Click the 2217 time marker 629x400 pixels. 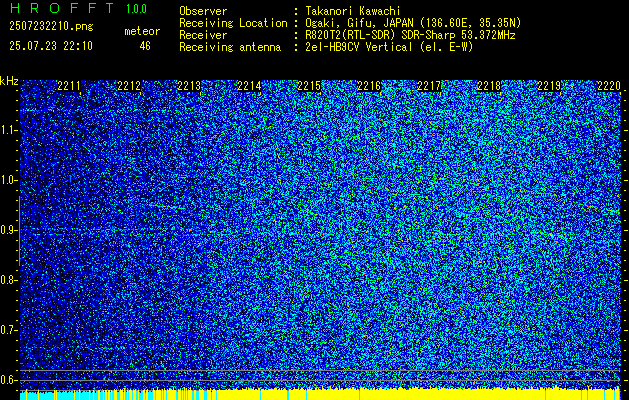tap(429, 86)
